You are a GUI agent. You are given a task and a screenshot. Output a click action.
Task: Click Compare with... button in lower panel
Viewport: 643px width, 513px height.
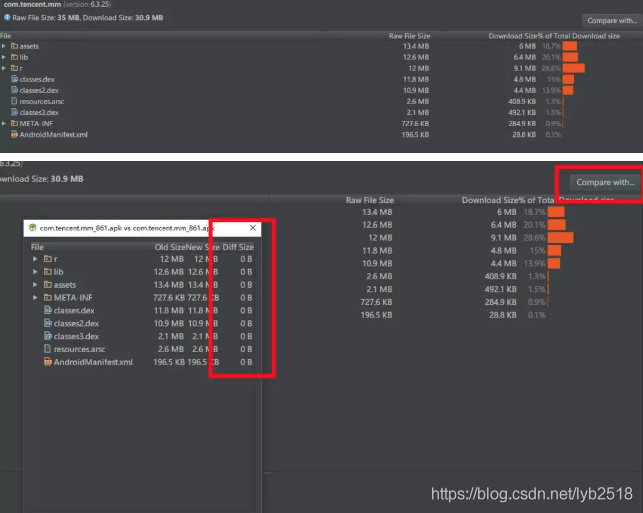[x=605, y=182]
